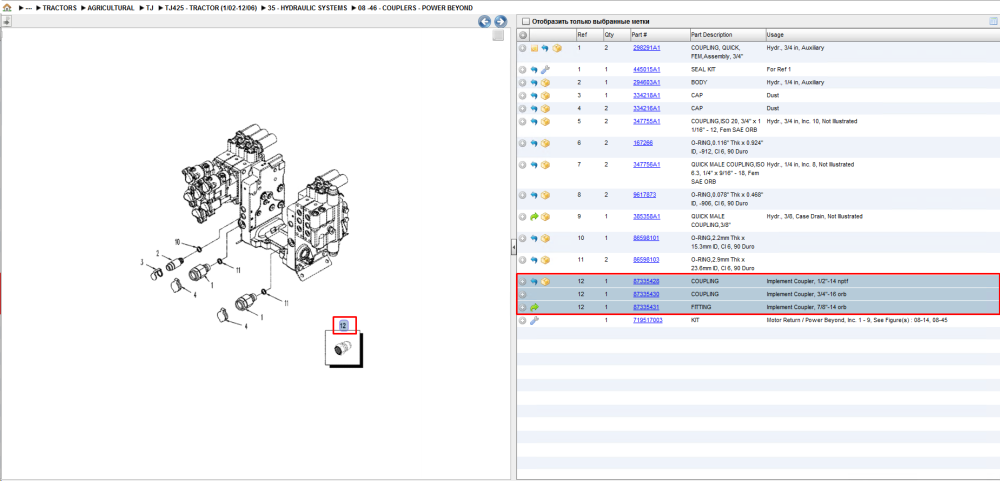
Task: Sort by the Part Description column header
Action: click(727, 34)
